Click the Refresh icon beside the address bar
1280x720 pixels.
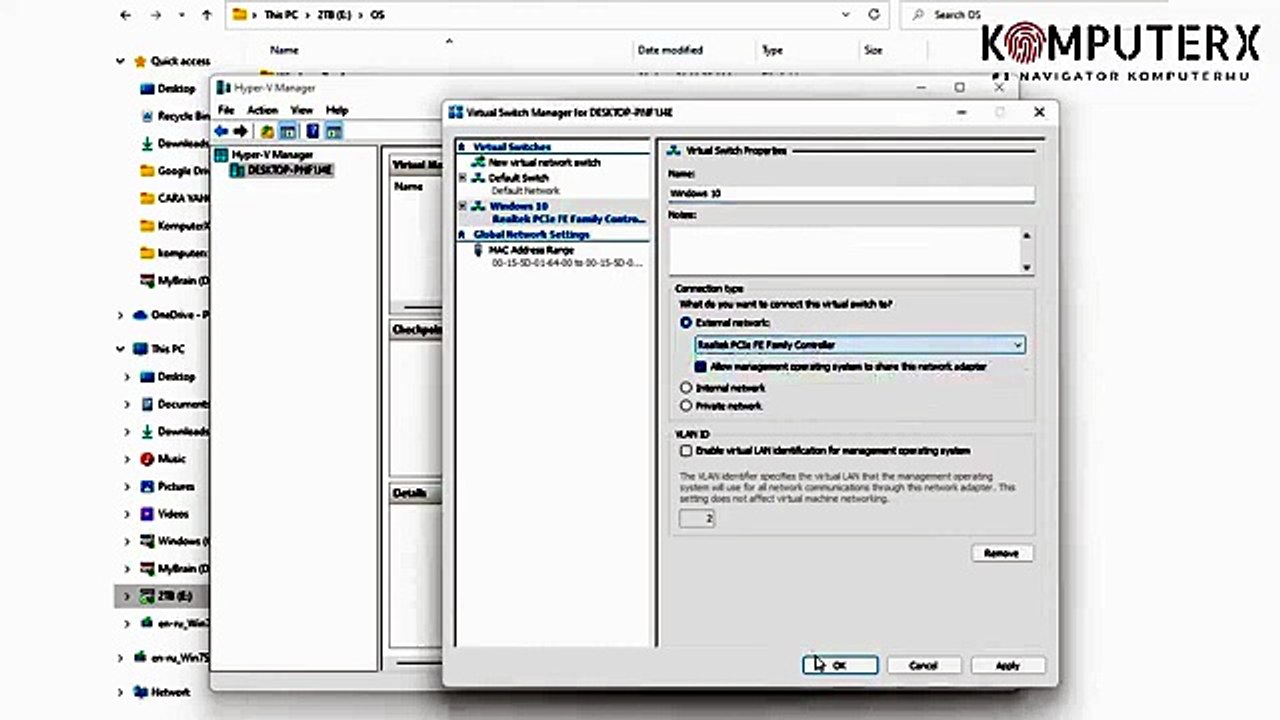pyautogui.click(x=874, y=15)
